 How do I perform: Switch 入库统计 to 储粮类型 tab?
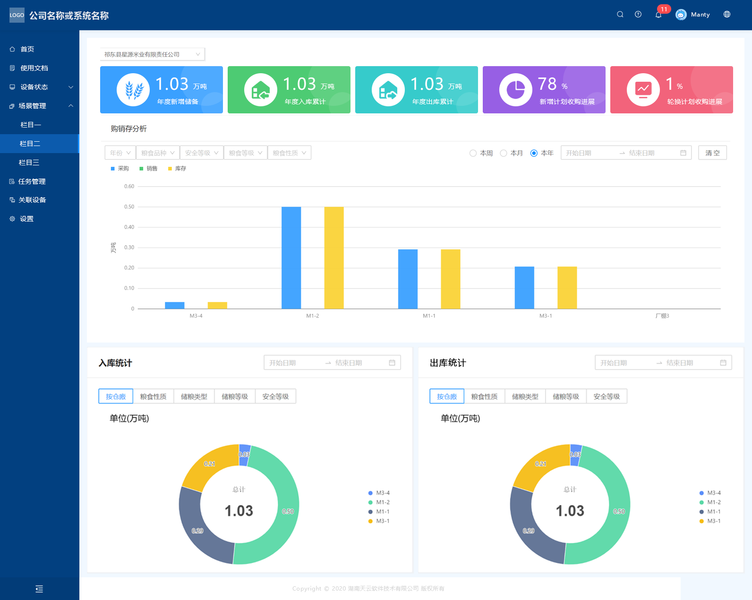tap(194, 397)
